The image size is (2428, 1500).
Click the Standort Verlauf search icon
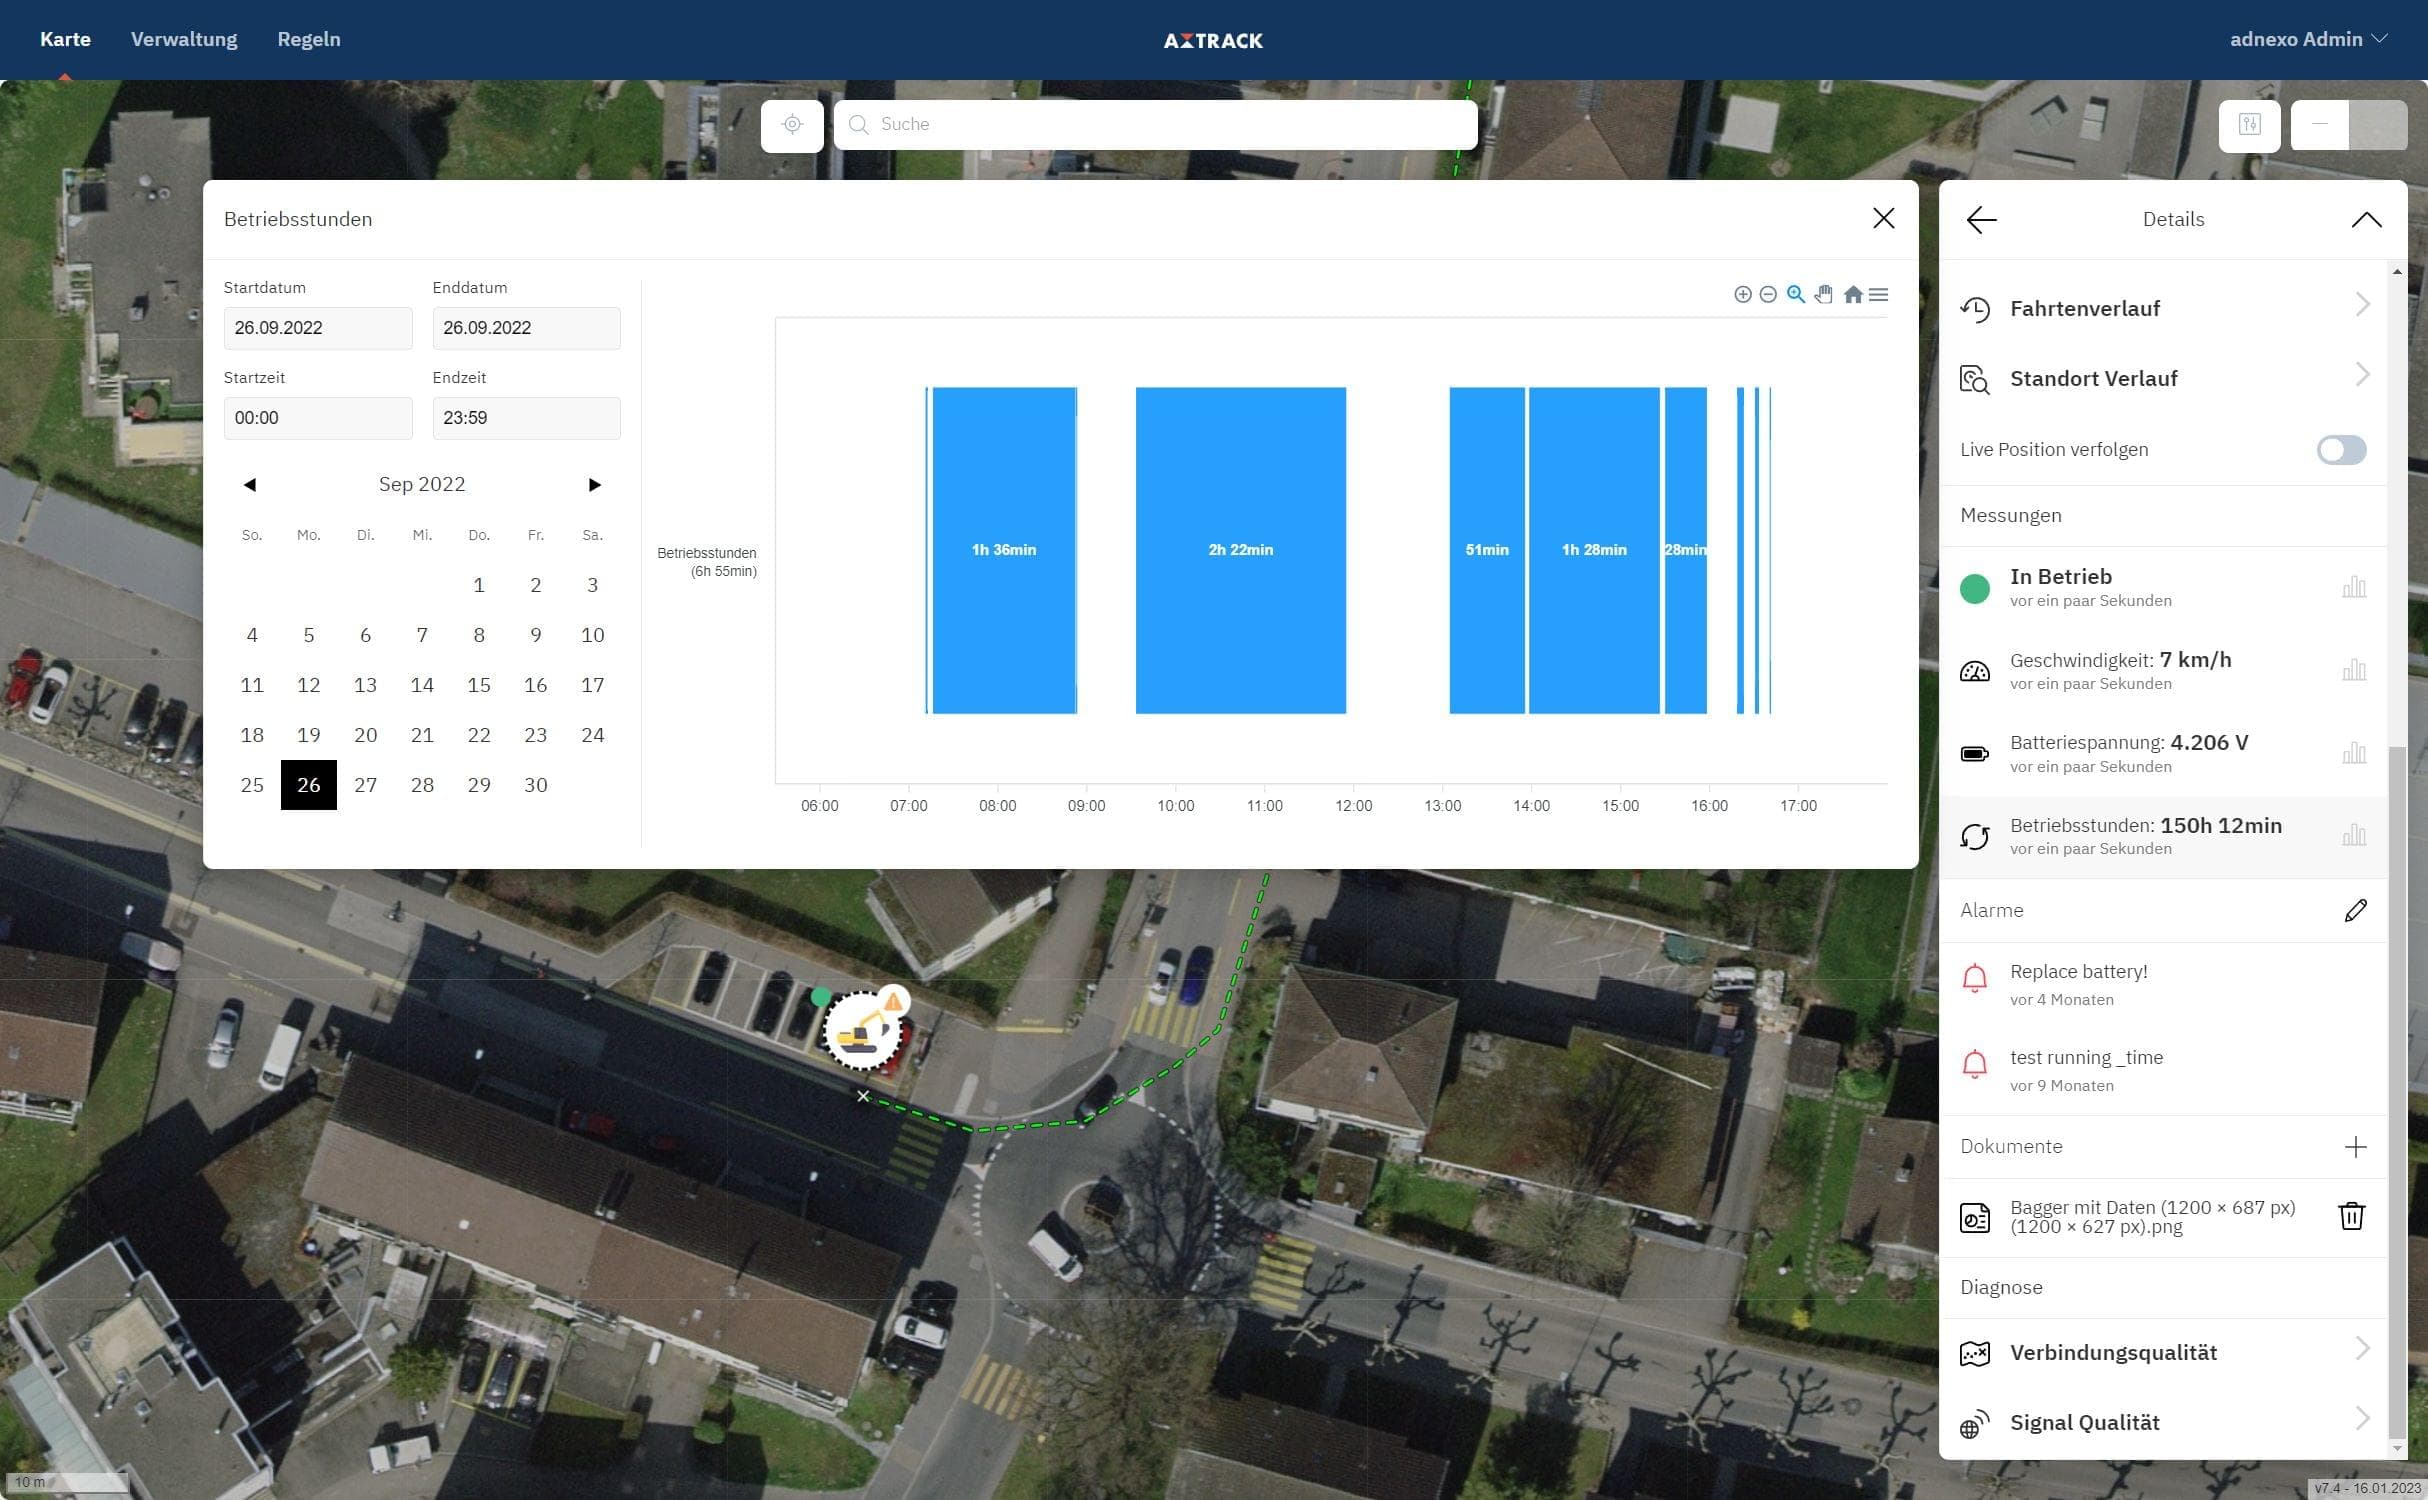(x=1974, y=380)
